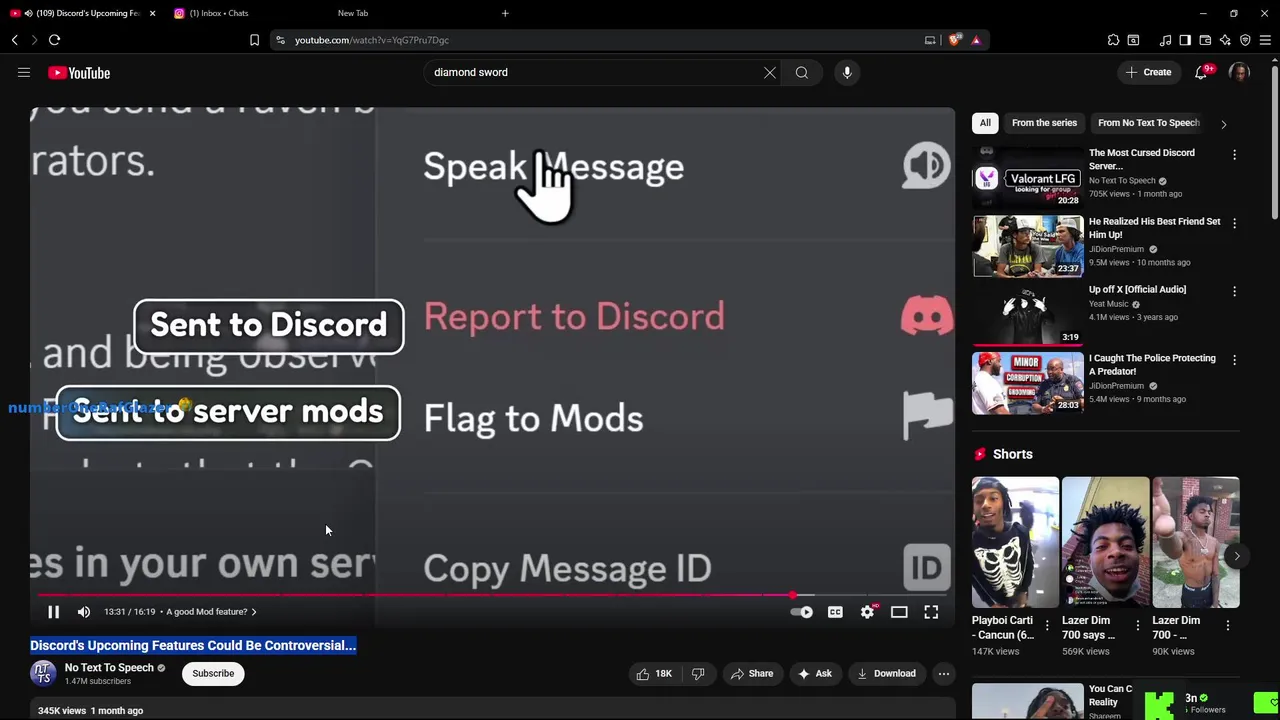Download the video
Viewport: 1280px width, 720px height.
tap(886, 674)
